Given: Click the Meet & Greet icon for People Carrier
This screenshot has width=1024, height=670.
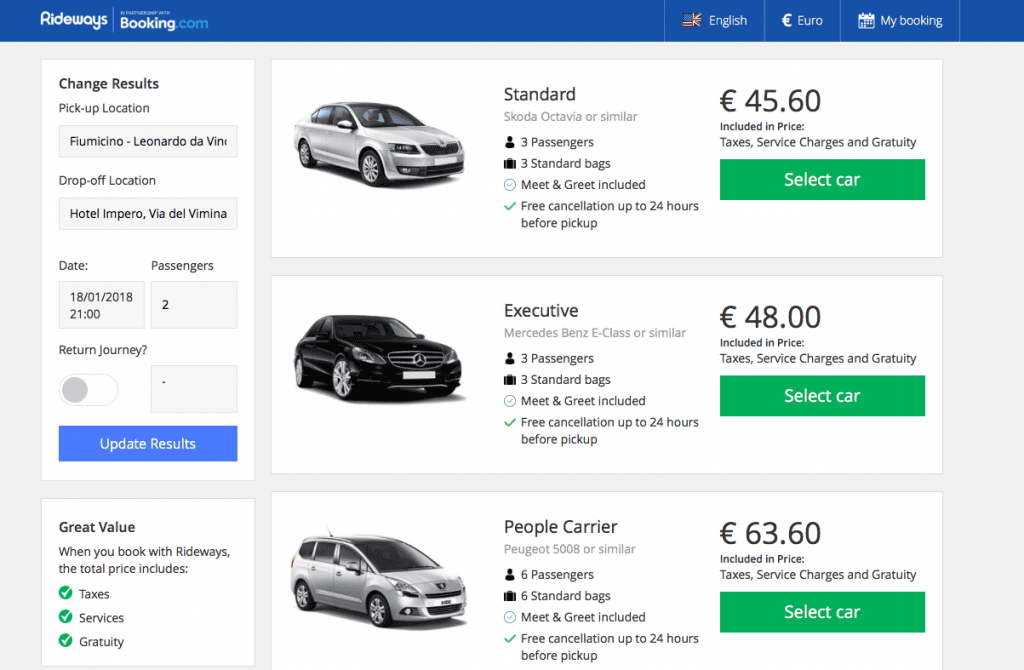Looking at the screenshot, I should coord(510,617).
